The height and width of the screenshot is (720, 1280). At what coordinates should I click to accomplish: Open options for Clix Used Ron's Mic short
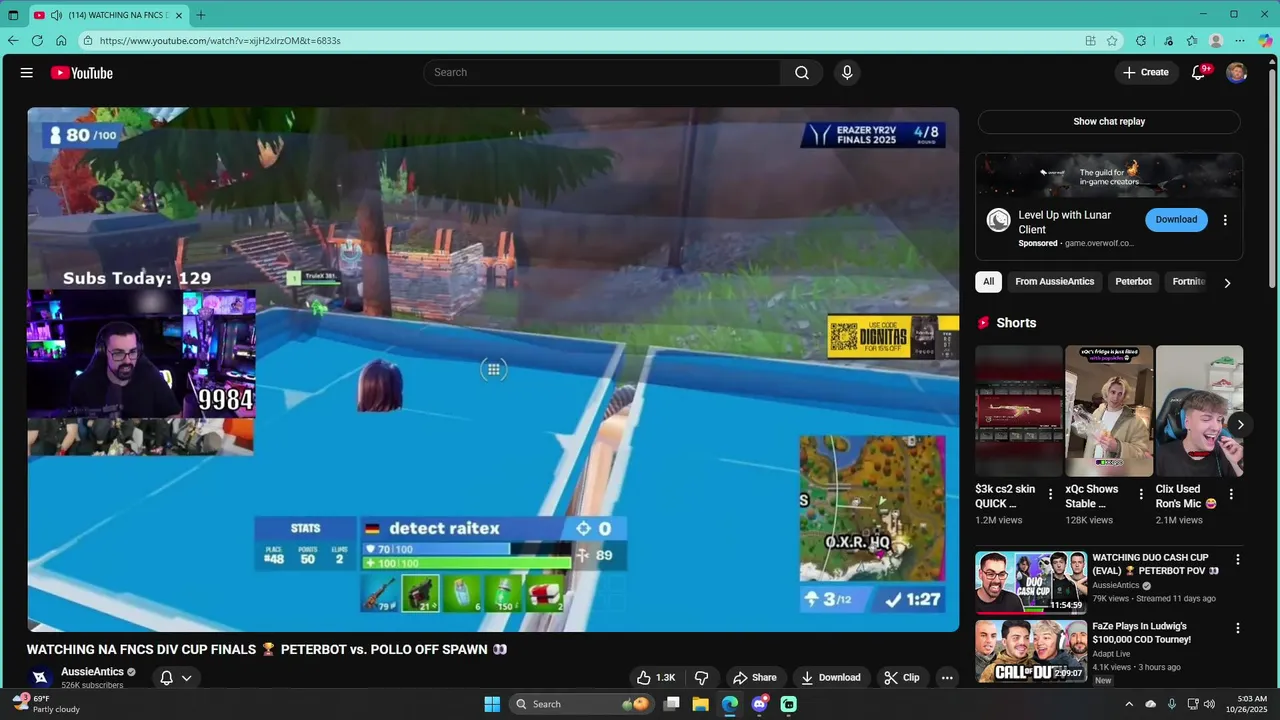1231,494
